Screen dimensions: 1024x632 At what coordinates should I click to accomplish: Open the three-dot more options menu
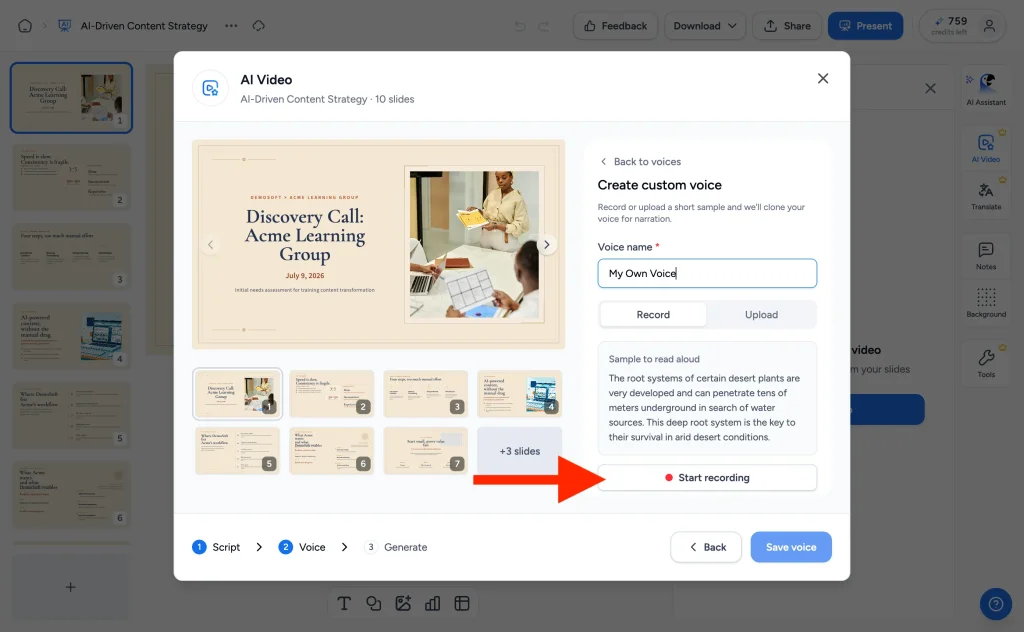(231, 26)
